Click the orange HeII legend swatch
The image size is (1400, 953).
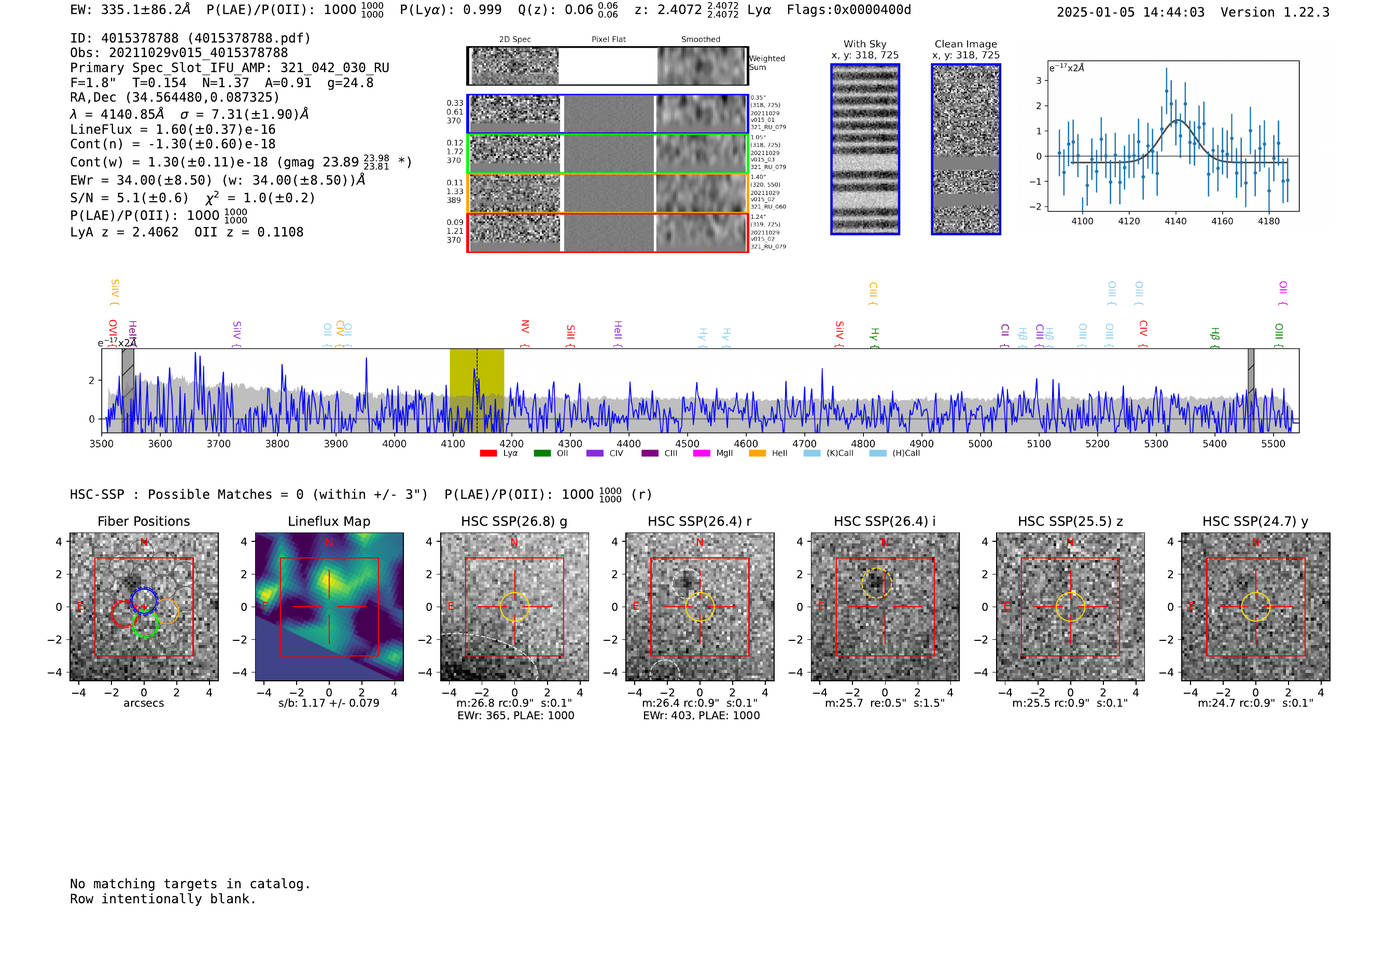[x=757, y=453]
